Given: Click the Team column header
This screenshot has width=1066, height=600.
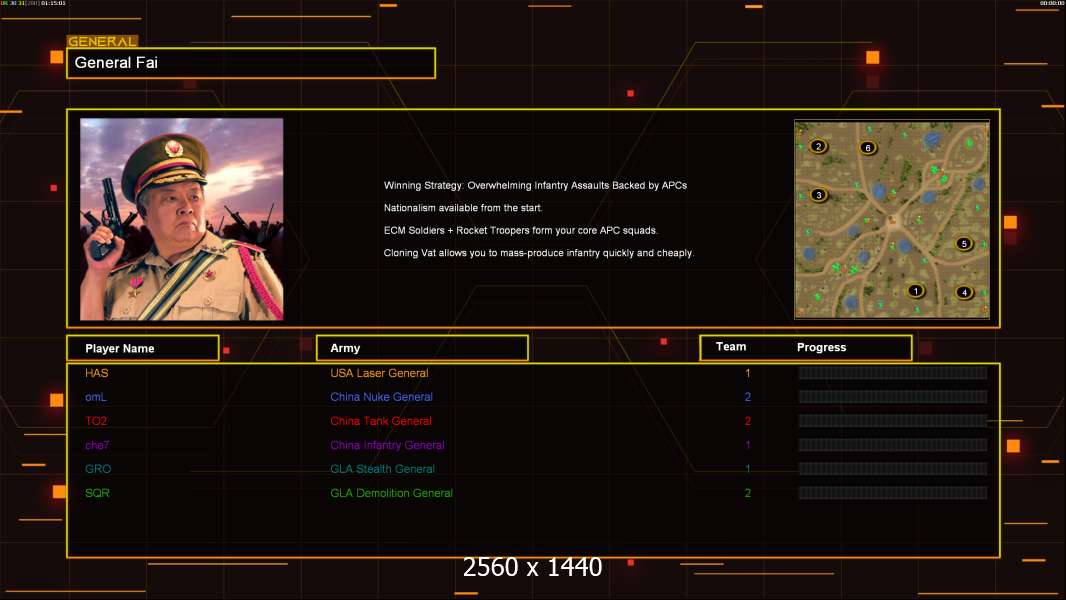Looking at the screenshot, I should click(731, 347).
